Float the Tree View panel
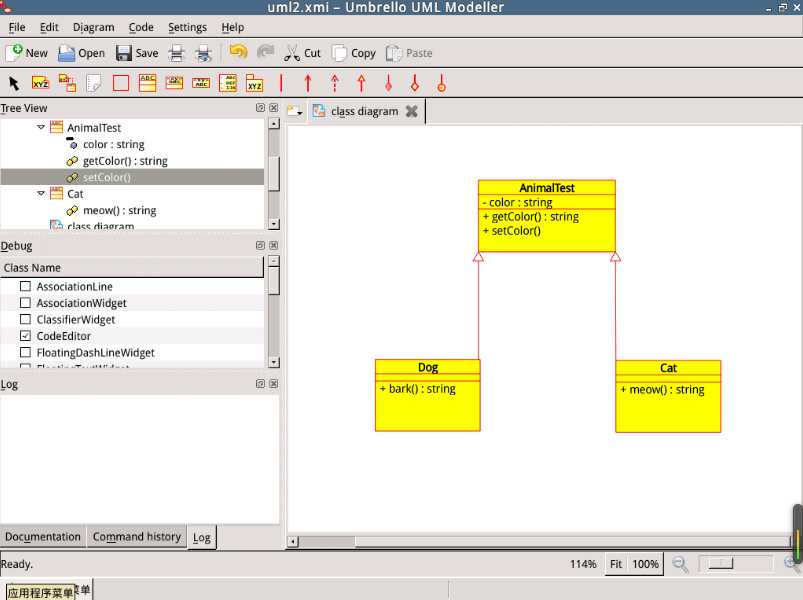Viewport: 803px width, 600px height. pyautogui.click(x=260, y=108)
